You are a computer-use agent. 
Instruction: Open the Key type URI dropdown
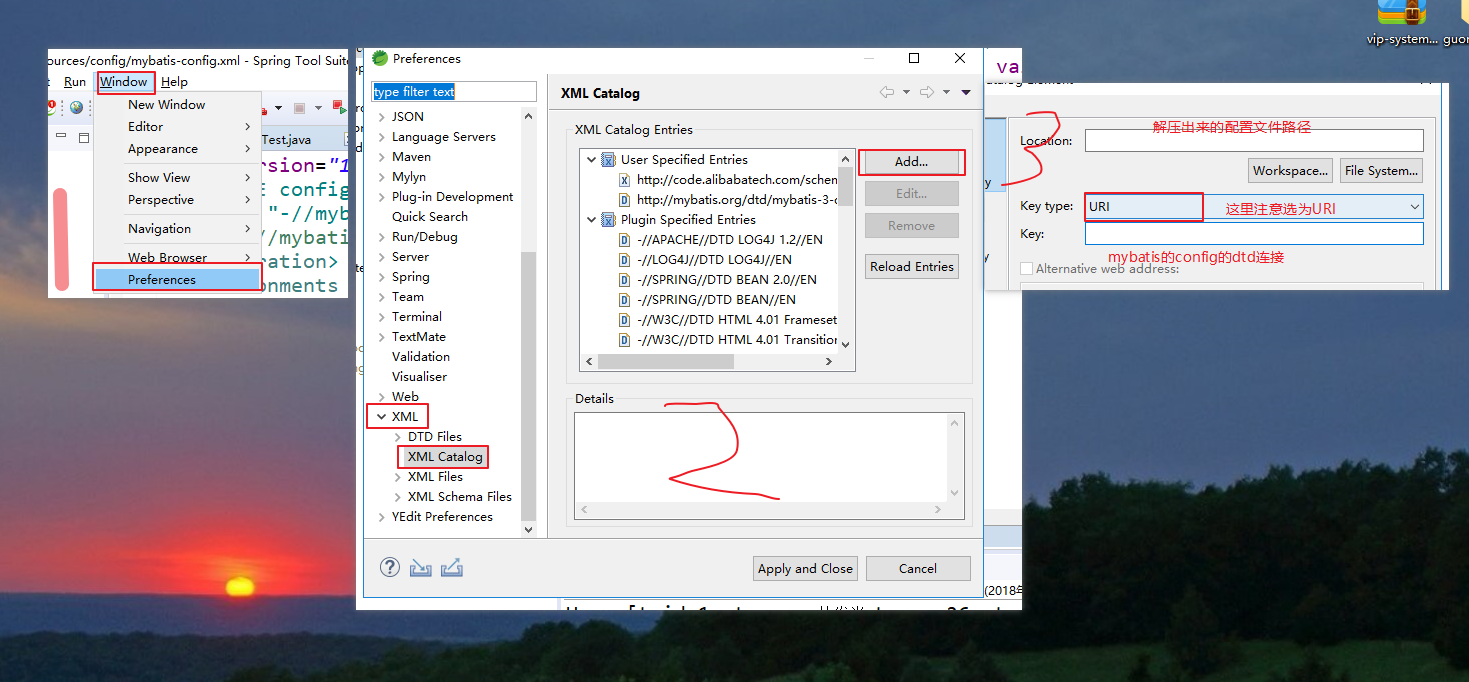1414,207
